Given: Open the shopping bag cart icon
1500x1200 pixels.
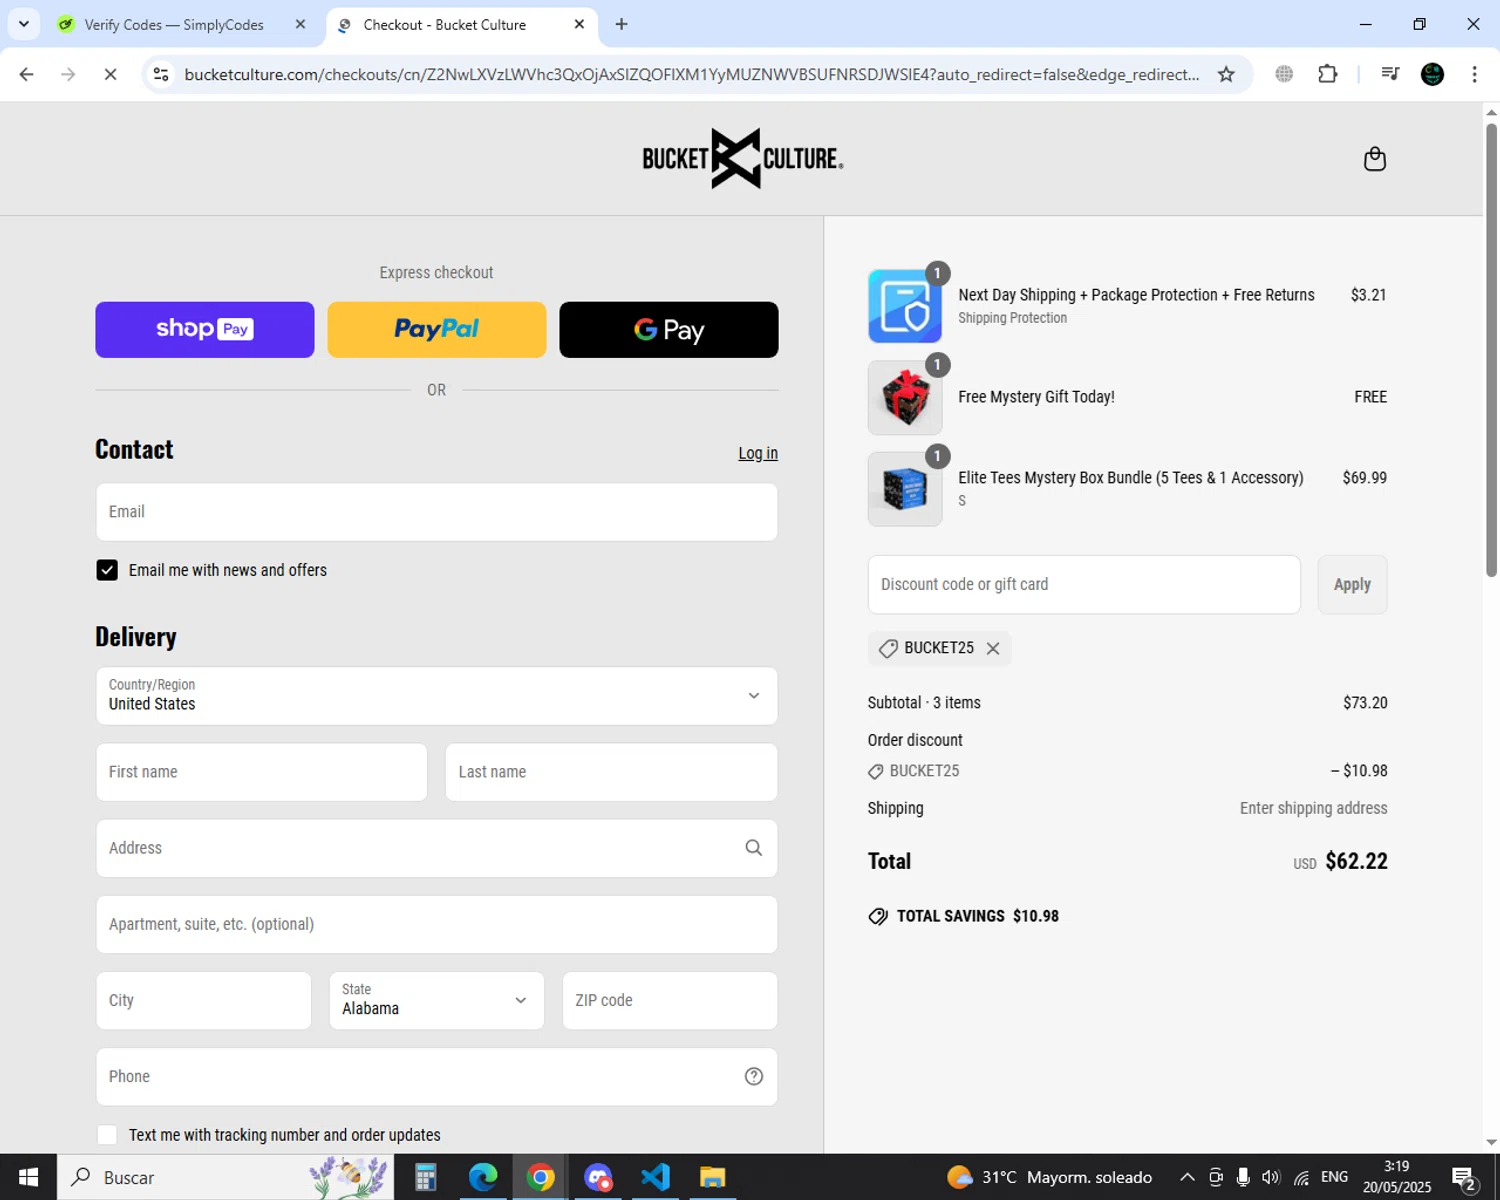Looking at the screenshot, I should 1375,159.
